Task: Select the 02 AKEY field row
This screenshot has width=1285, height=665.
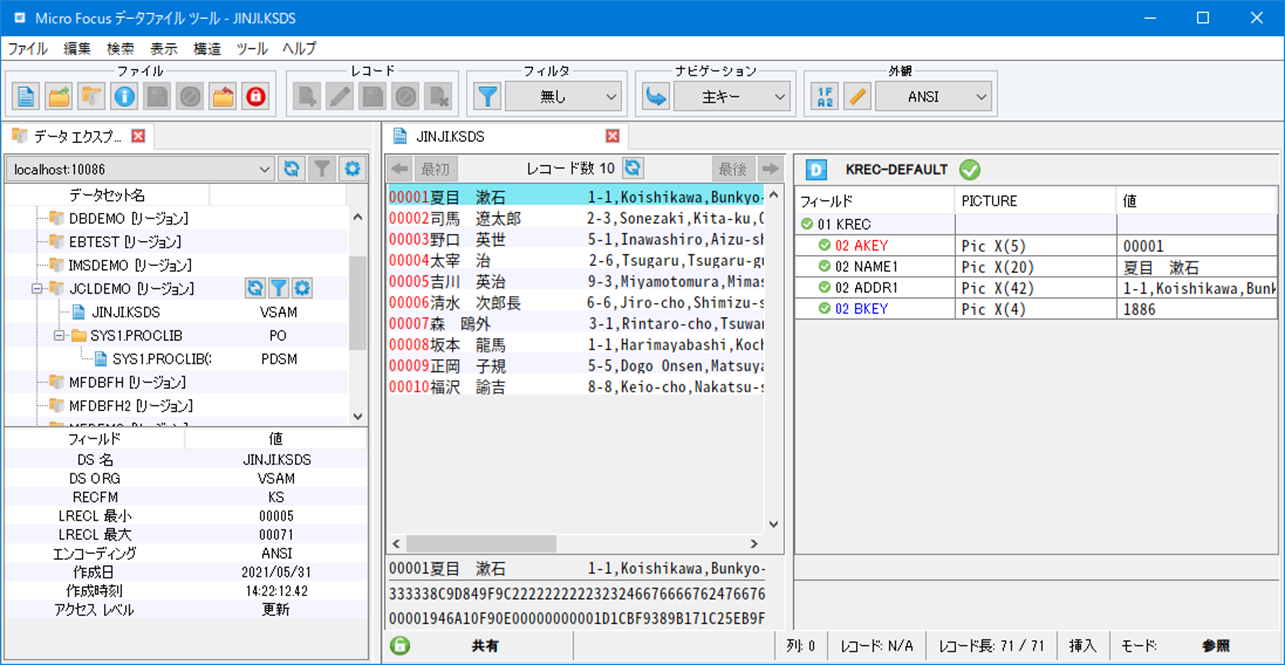Action: tap(1036, 246)
